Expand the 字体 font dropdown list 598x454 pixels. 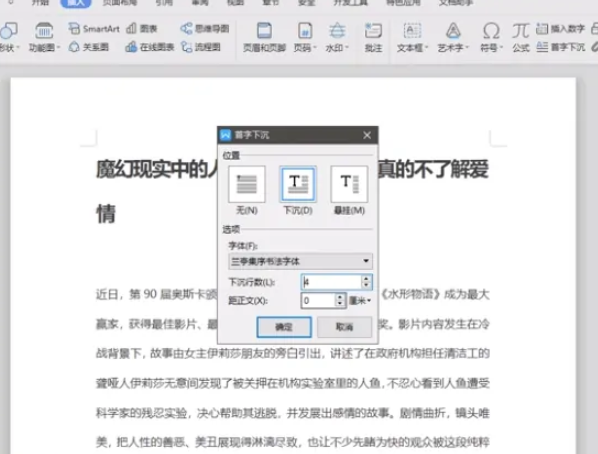pyautogui.click(x=366, y=261)
